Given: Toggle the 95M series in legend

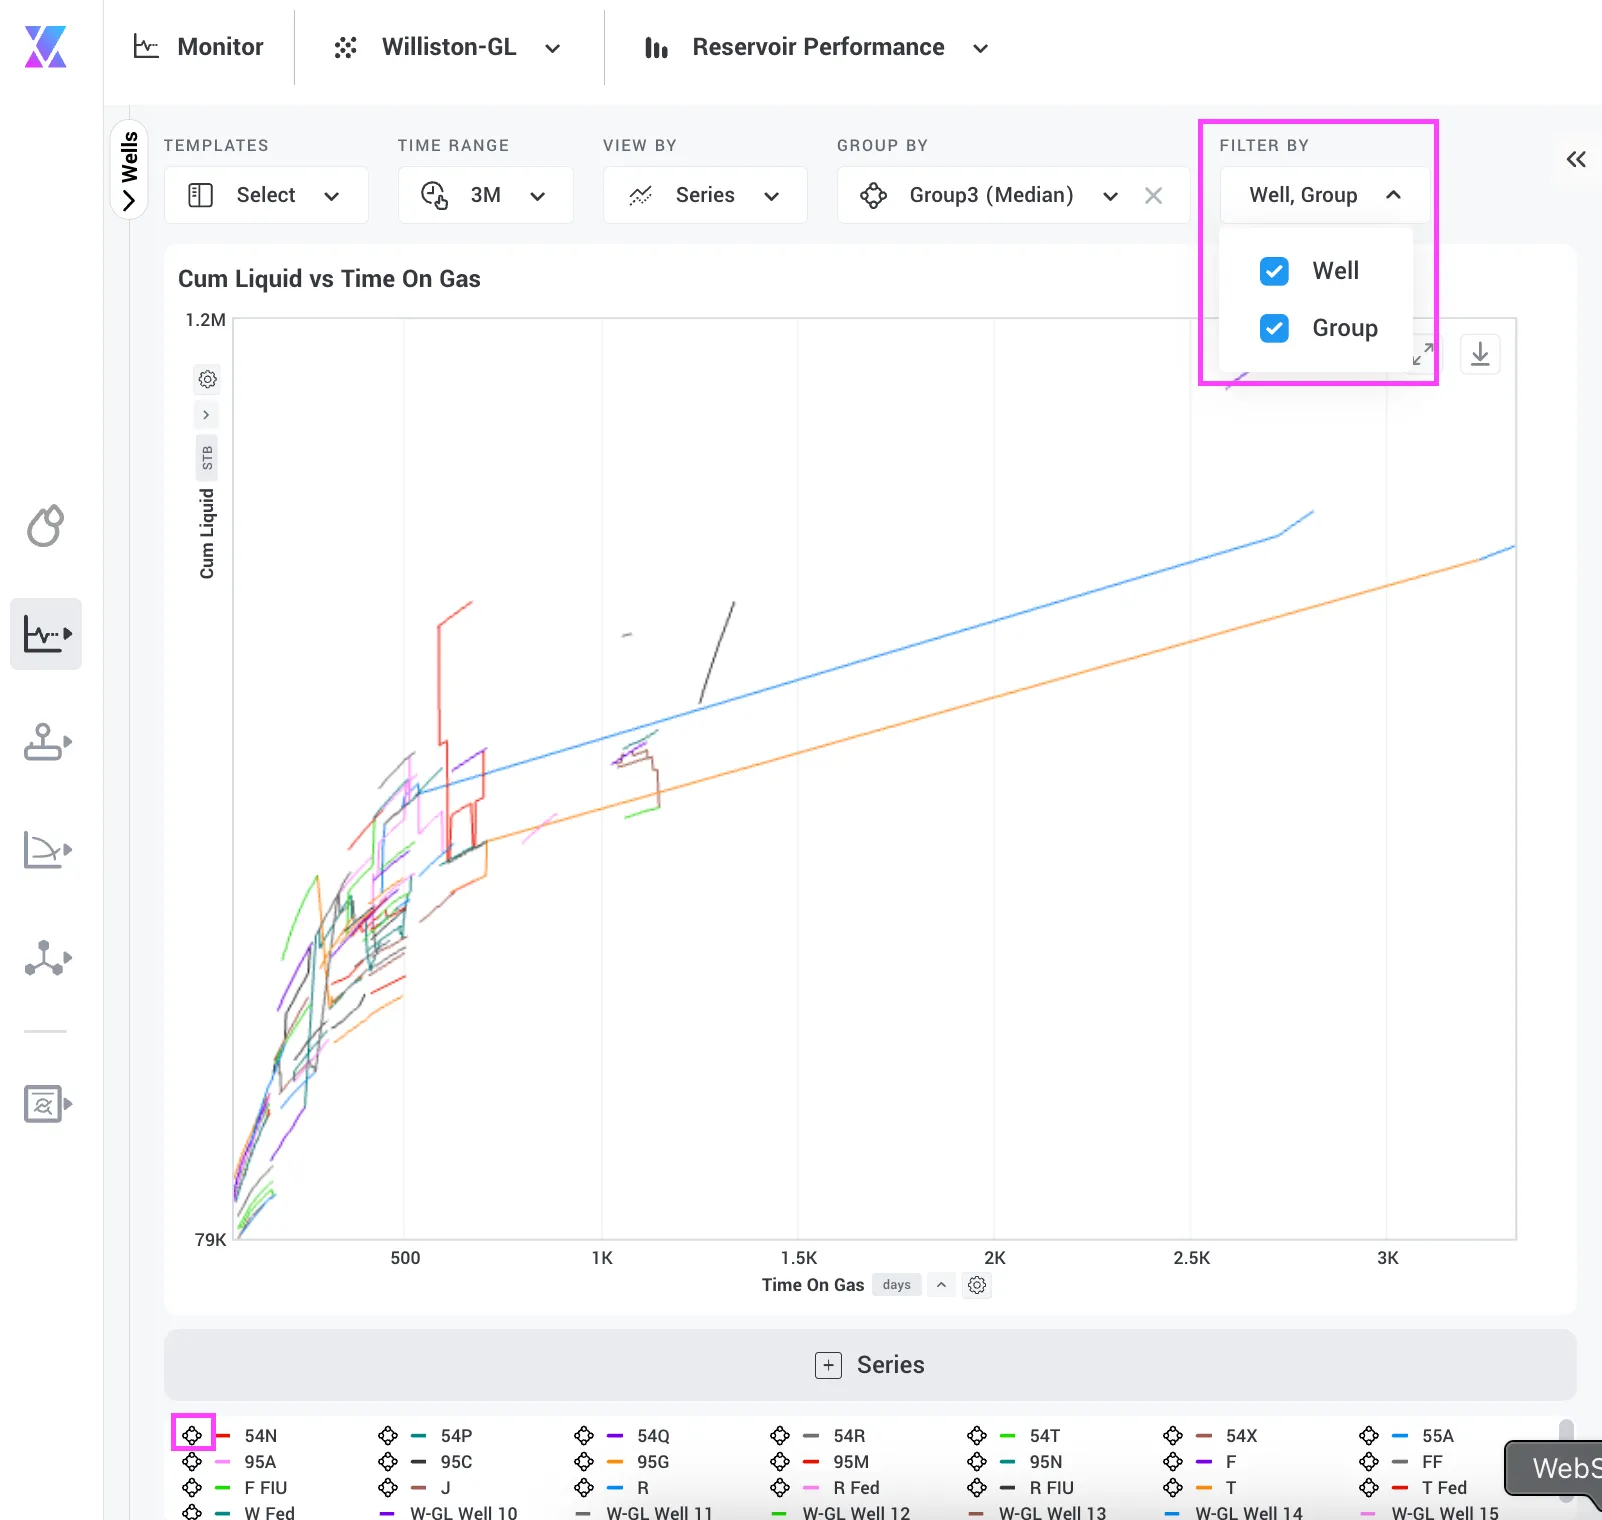Looking at the screenshot, I should 851,1462.
